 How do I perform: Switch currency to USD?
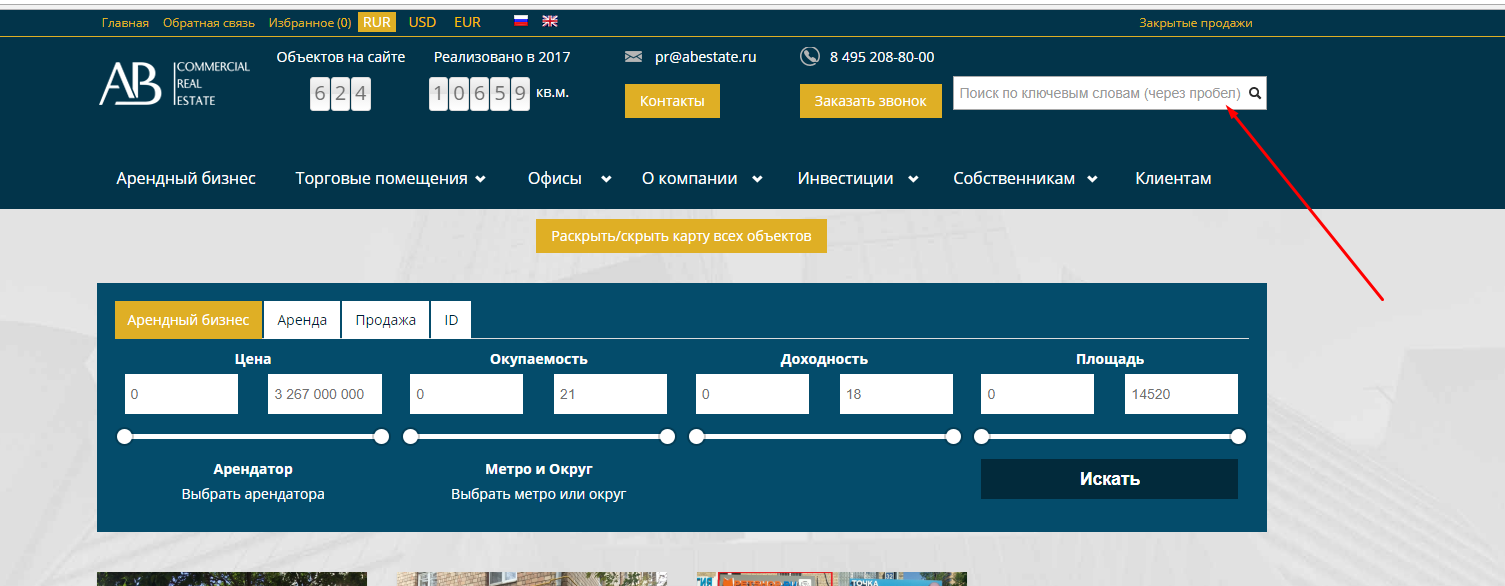[422, 22]
